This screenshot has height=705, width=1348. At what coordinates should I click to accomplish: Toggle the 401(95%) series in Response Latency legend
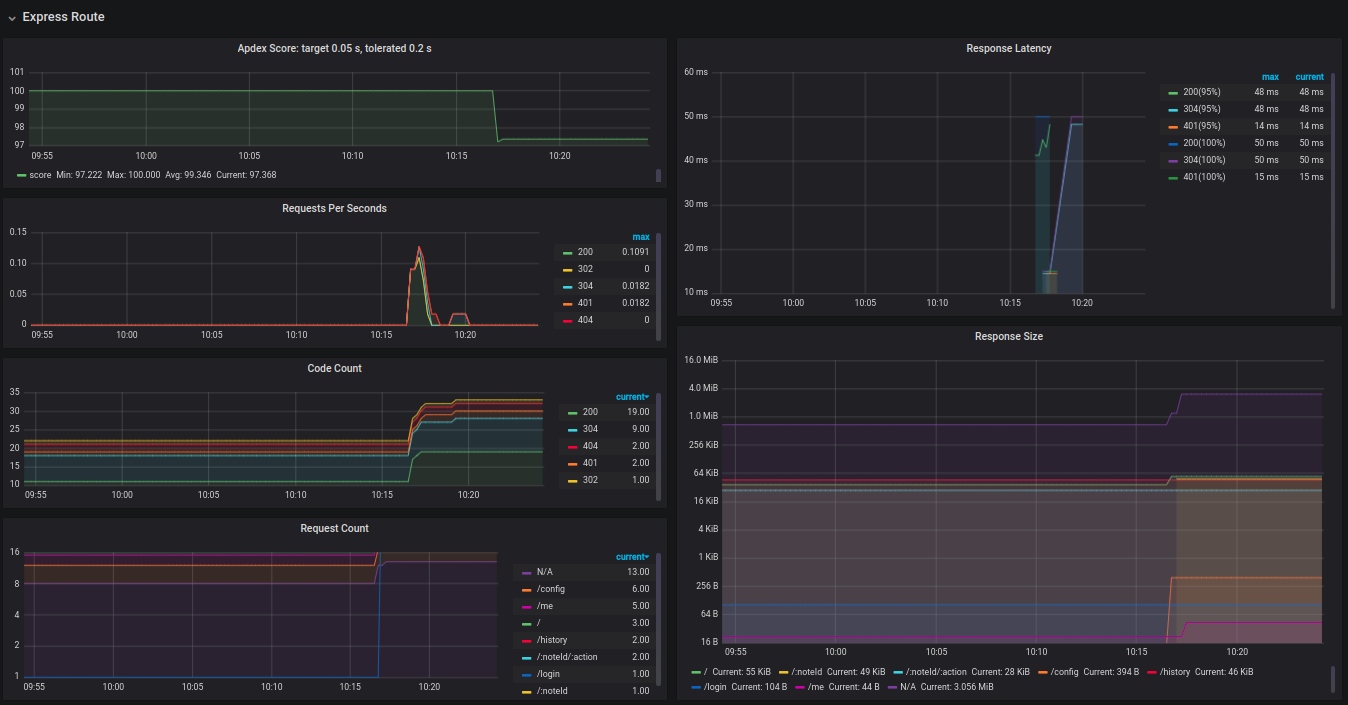(1202, 126)
